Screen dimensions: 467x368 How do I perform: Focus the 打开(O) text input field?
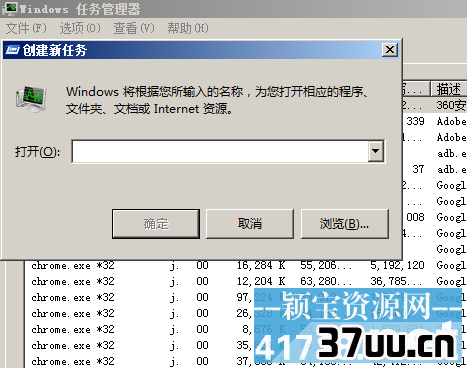point(220,151)
